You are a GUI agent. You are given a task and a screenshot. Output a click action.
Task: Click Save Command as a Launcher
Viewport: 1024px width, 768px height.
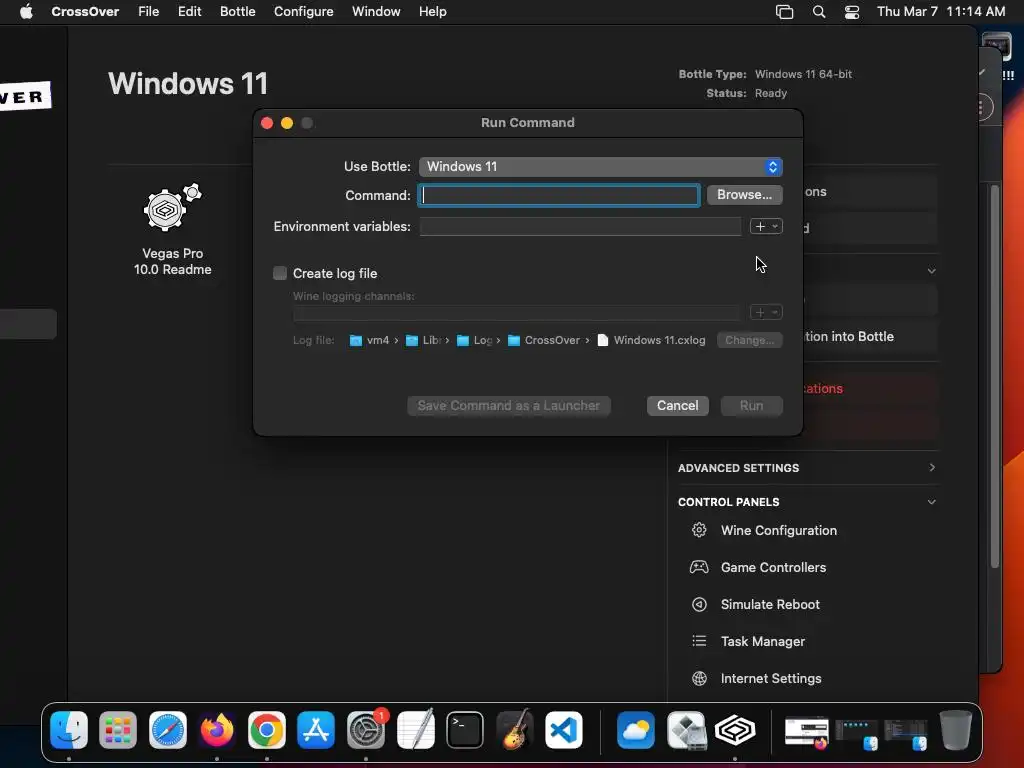point(509,406)
